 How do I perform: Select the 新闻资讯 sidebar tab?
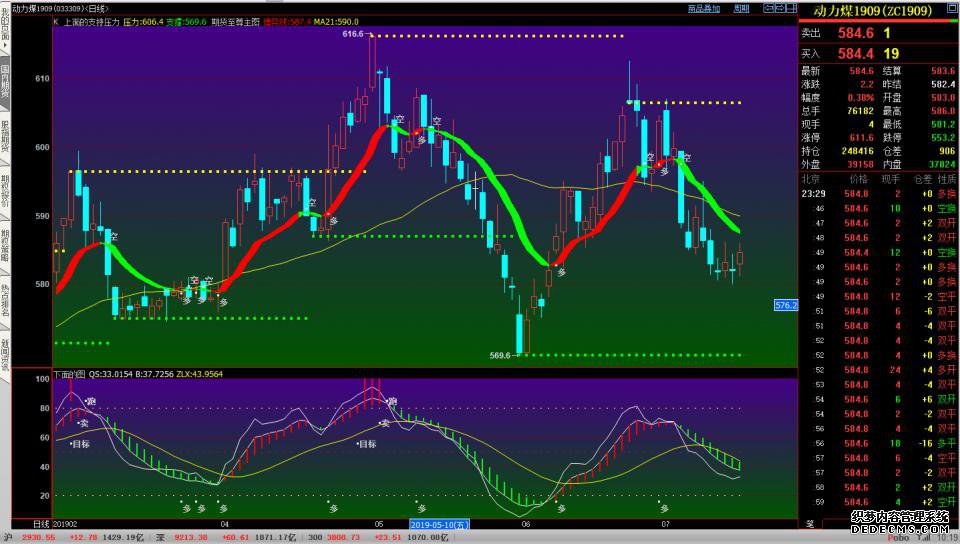[5, 355]
